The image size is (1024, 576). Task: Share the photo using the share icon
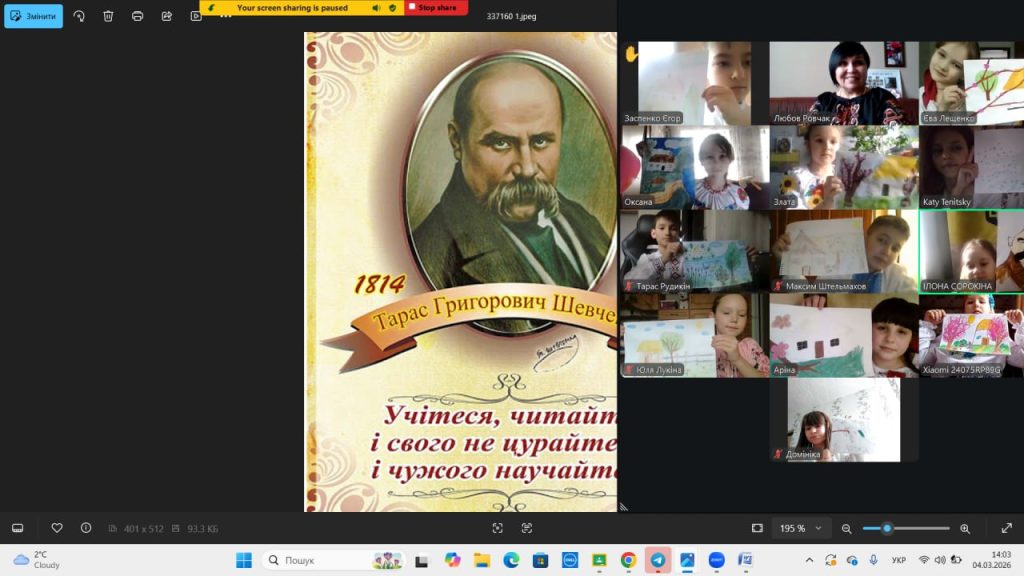pyautogui.click(x=167, y=16)
